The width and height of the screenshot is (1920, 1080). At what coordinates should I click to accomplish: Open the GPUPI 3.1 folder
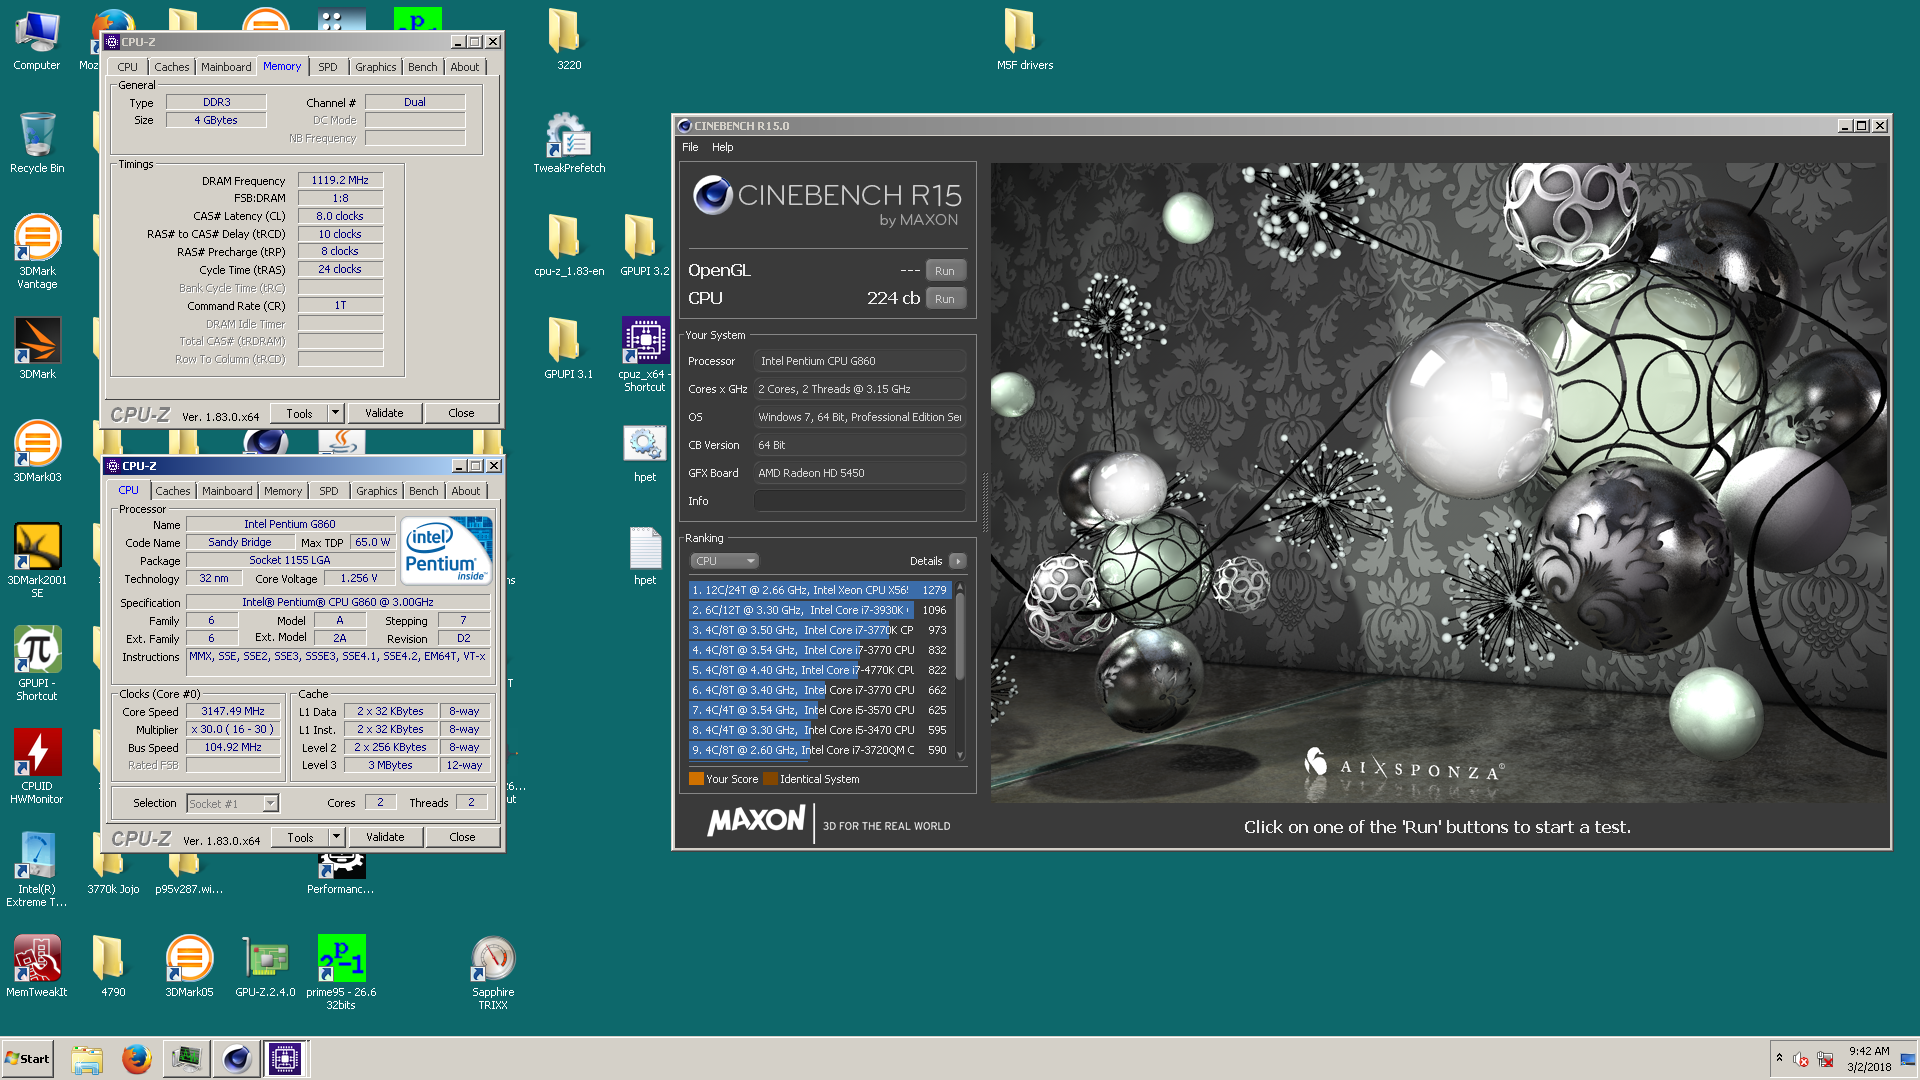[569, 348]
